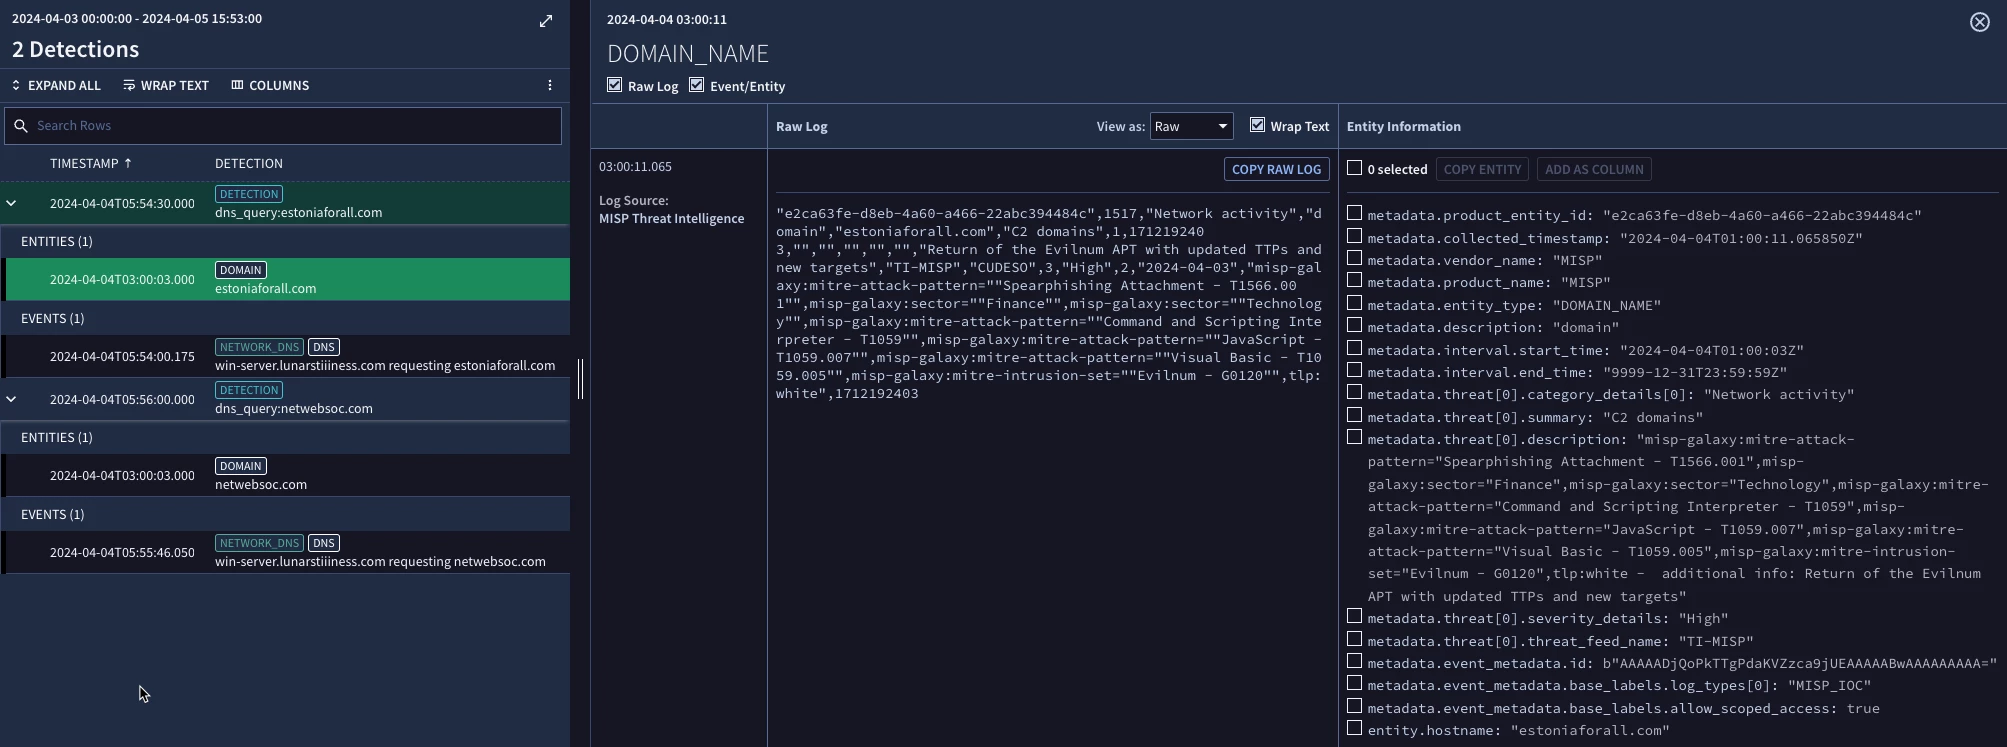Check metadata.threat[0].summary field
The image size is (2007, 747).
[1354, 415]
